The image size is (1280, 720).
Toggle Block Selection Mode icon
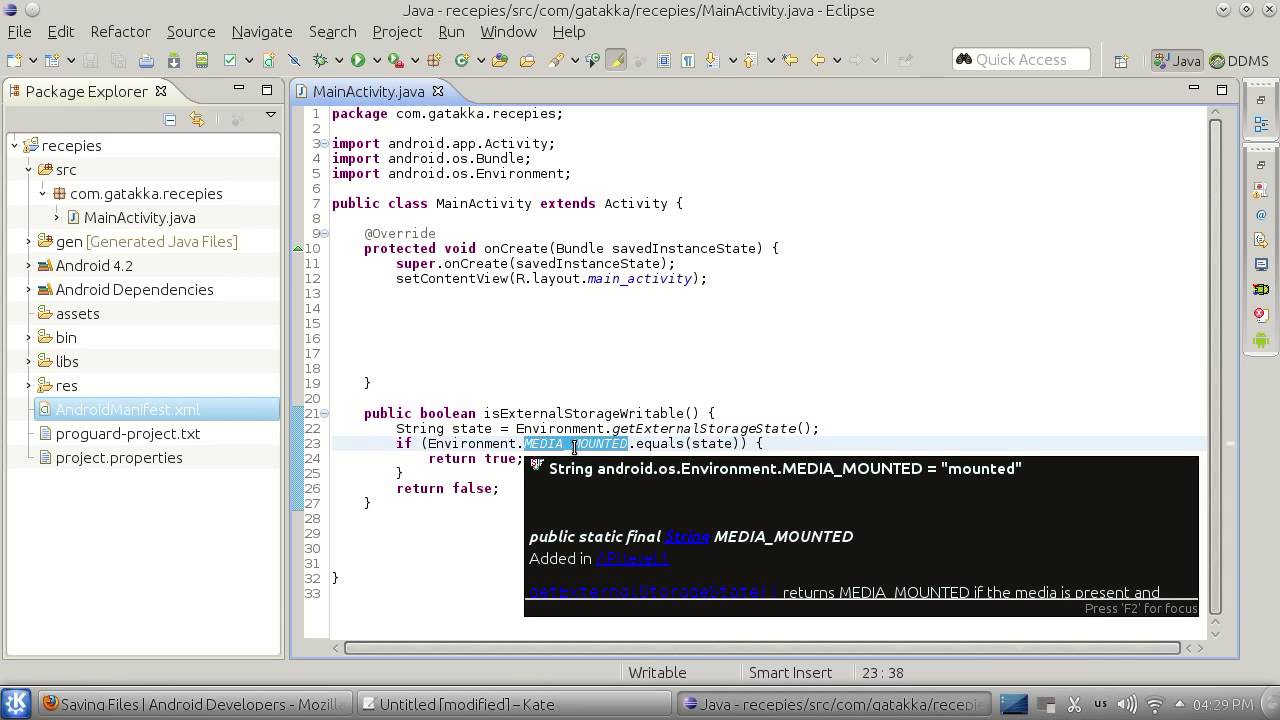[x=664, y=60]
